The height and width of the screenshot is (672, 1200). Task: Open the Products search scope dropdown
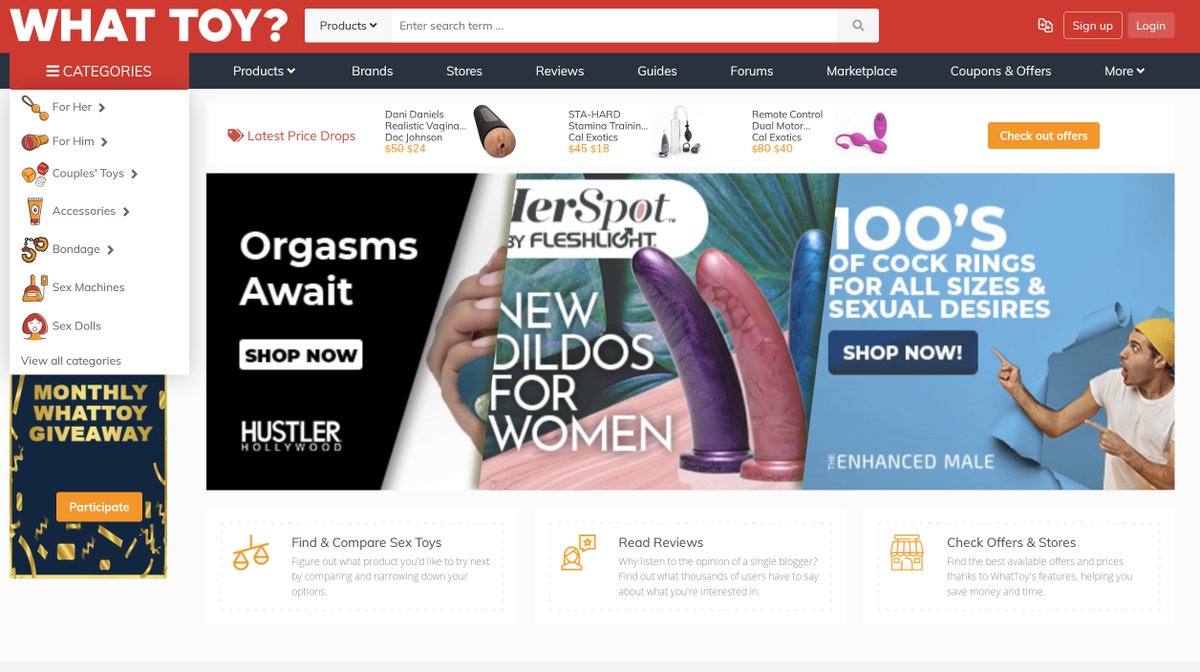pyautogui.click(x=348, y=26)
